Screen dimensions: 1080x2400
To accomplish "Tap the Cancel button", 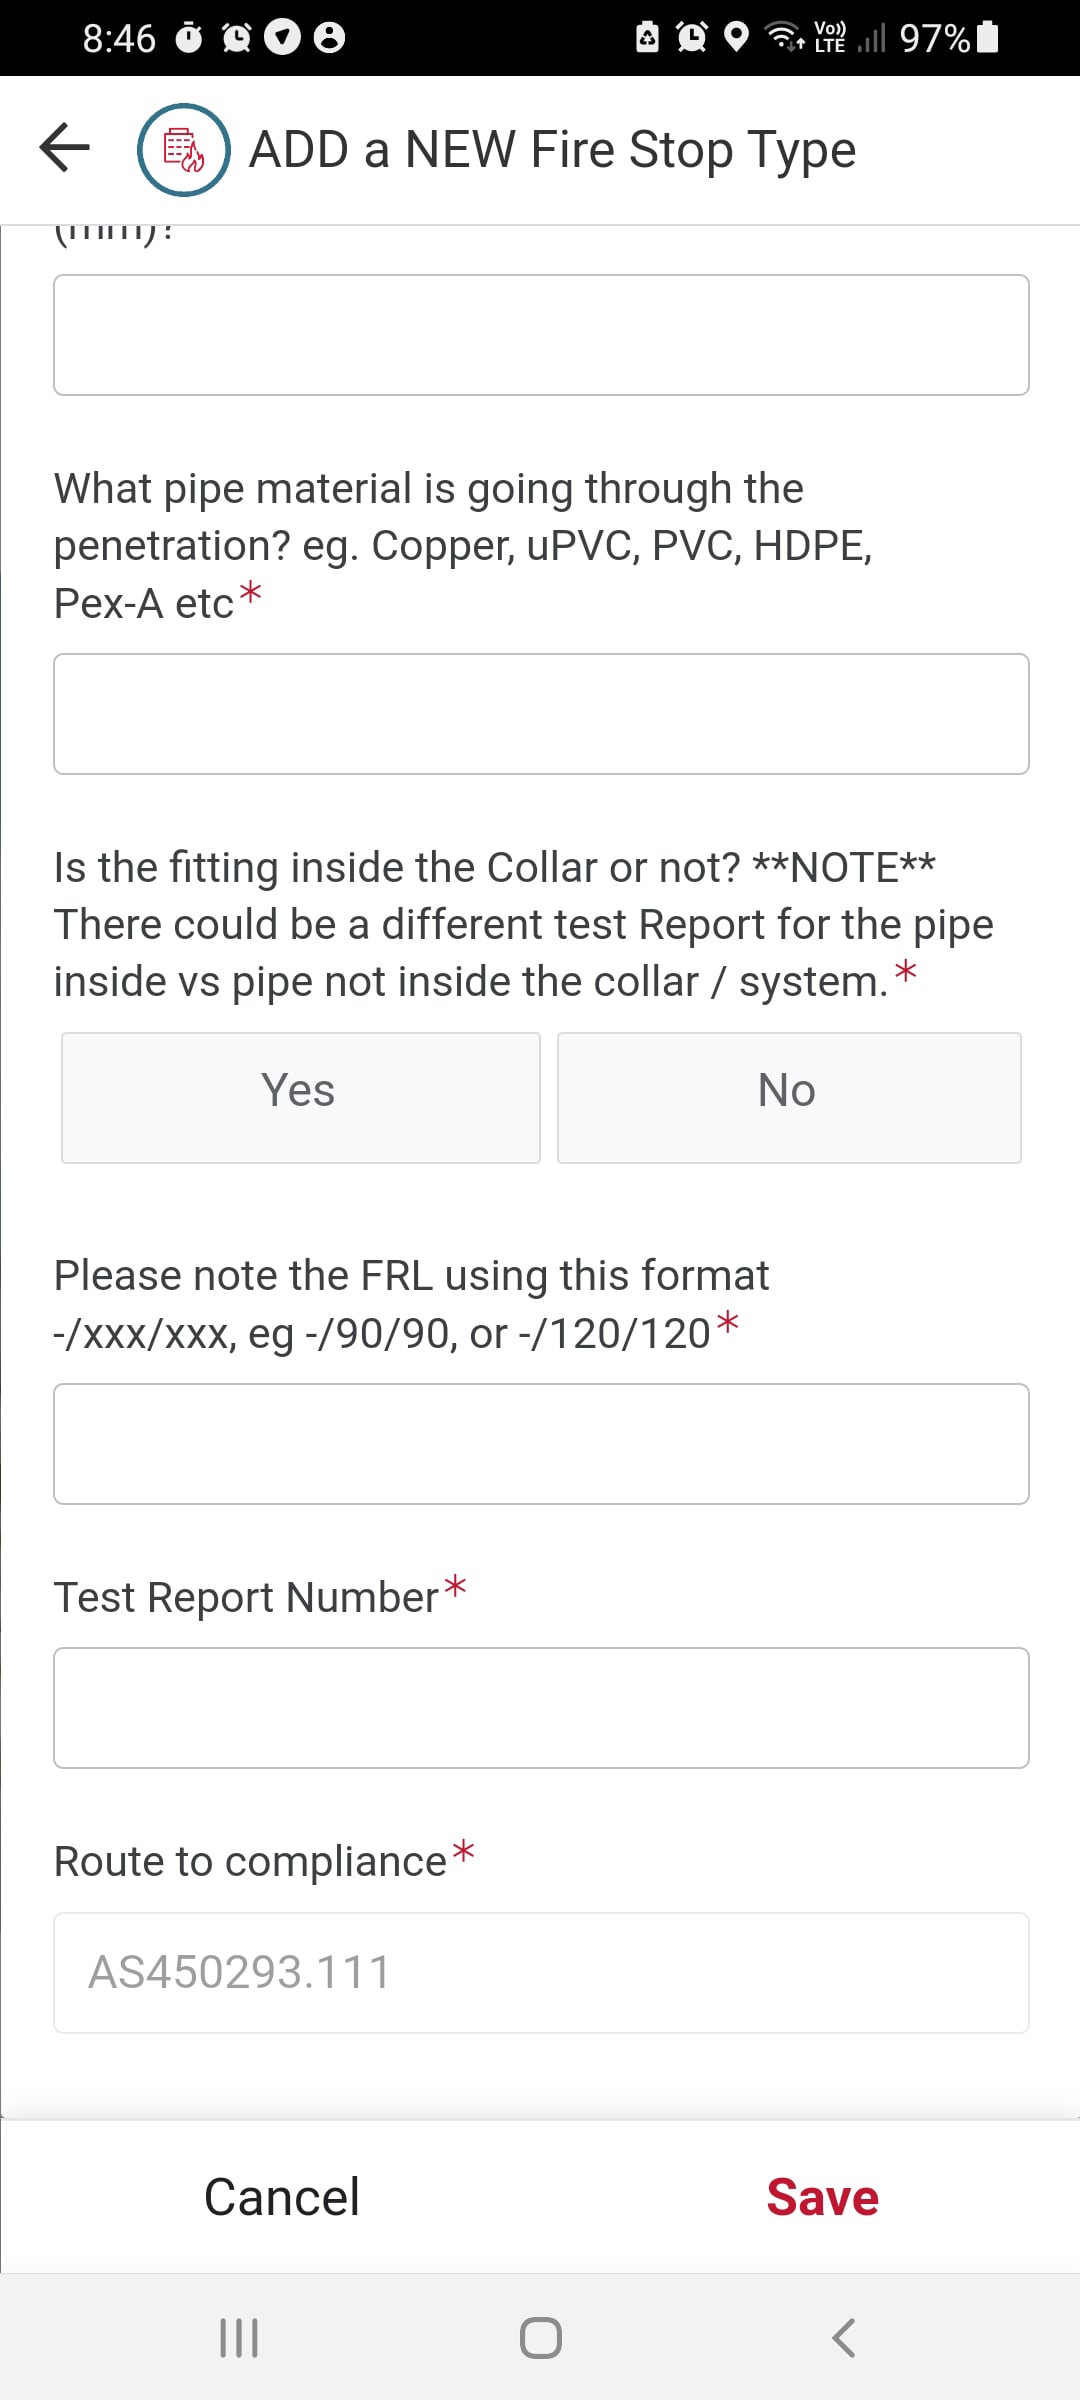I will (x=282, y=2197).
